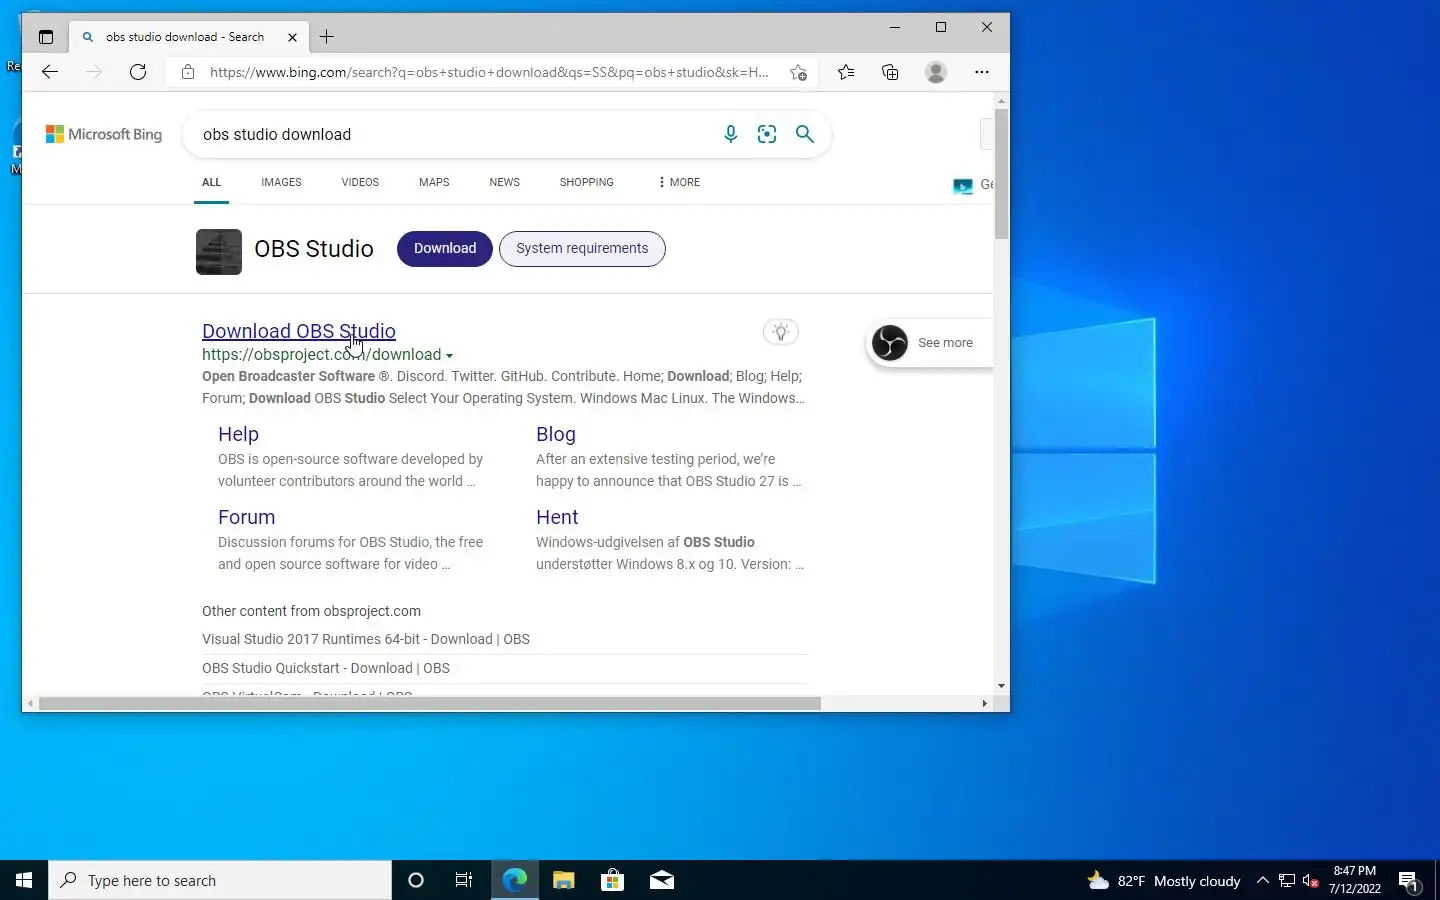Open the clock and calendar flyout

(1355, 880)
